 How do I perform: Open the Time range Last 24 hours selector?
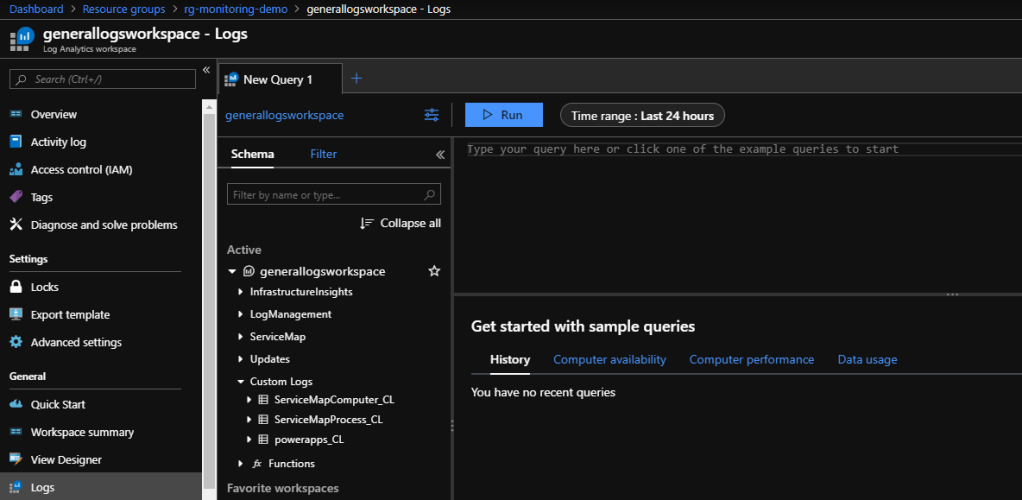[x=642, y=116]
